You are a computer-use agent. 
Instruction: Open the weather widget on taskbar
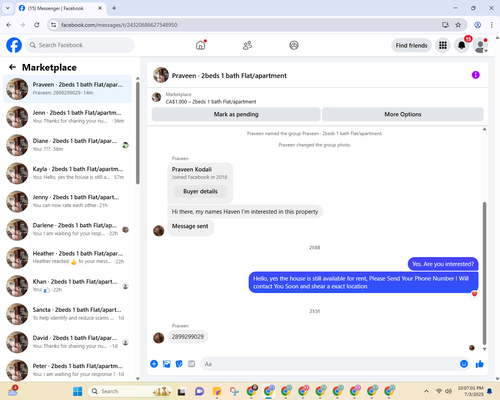point(13,391)
